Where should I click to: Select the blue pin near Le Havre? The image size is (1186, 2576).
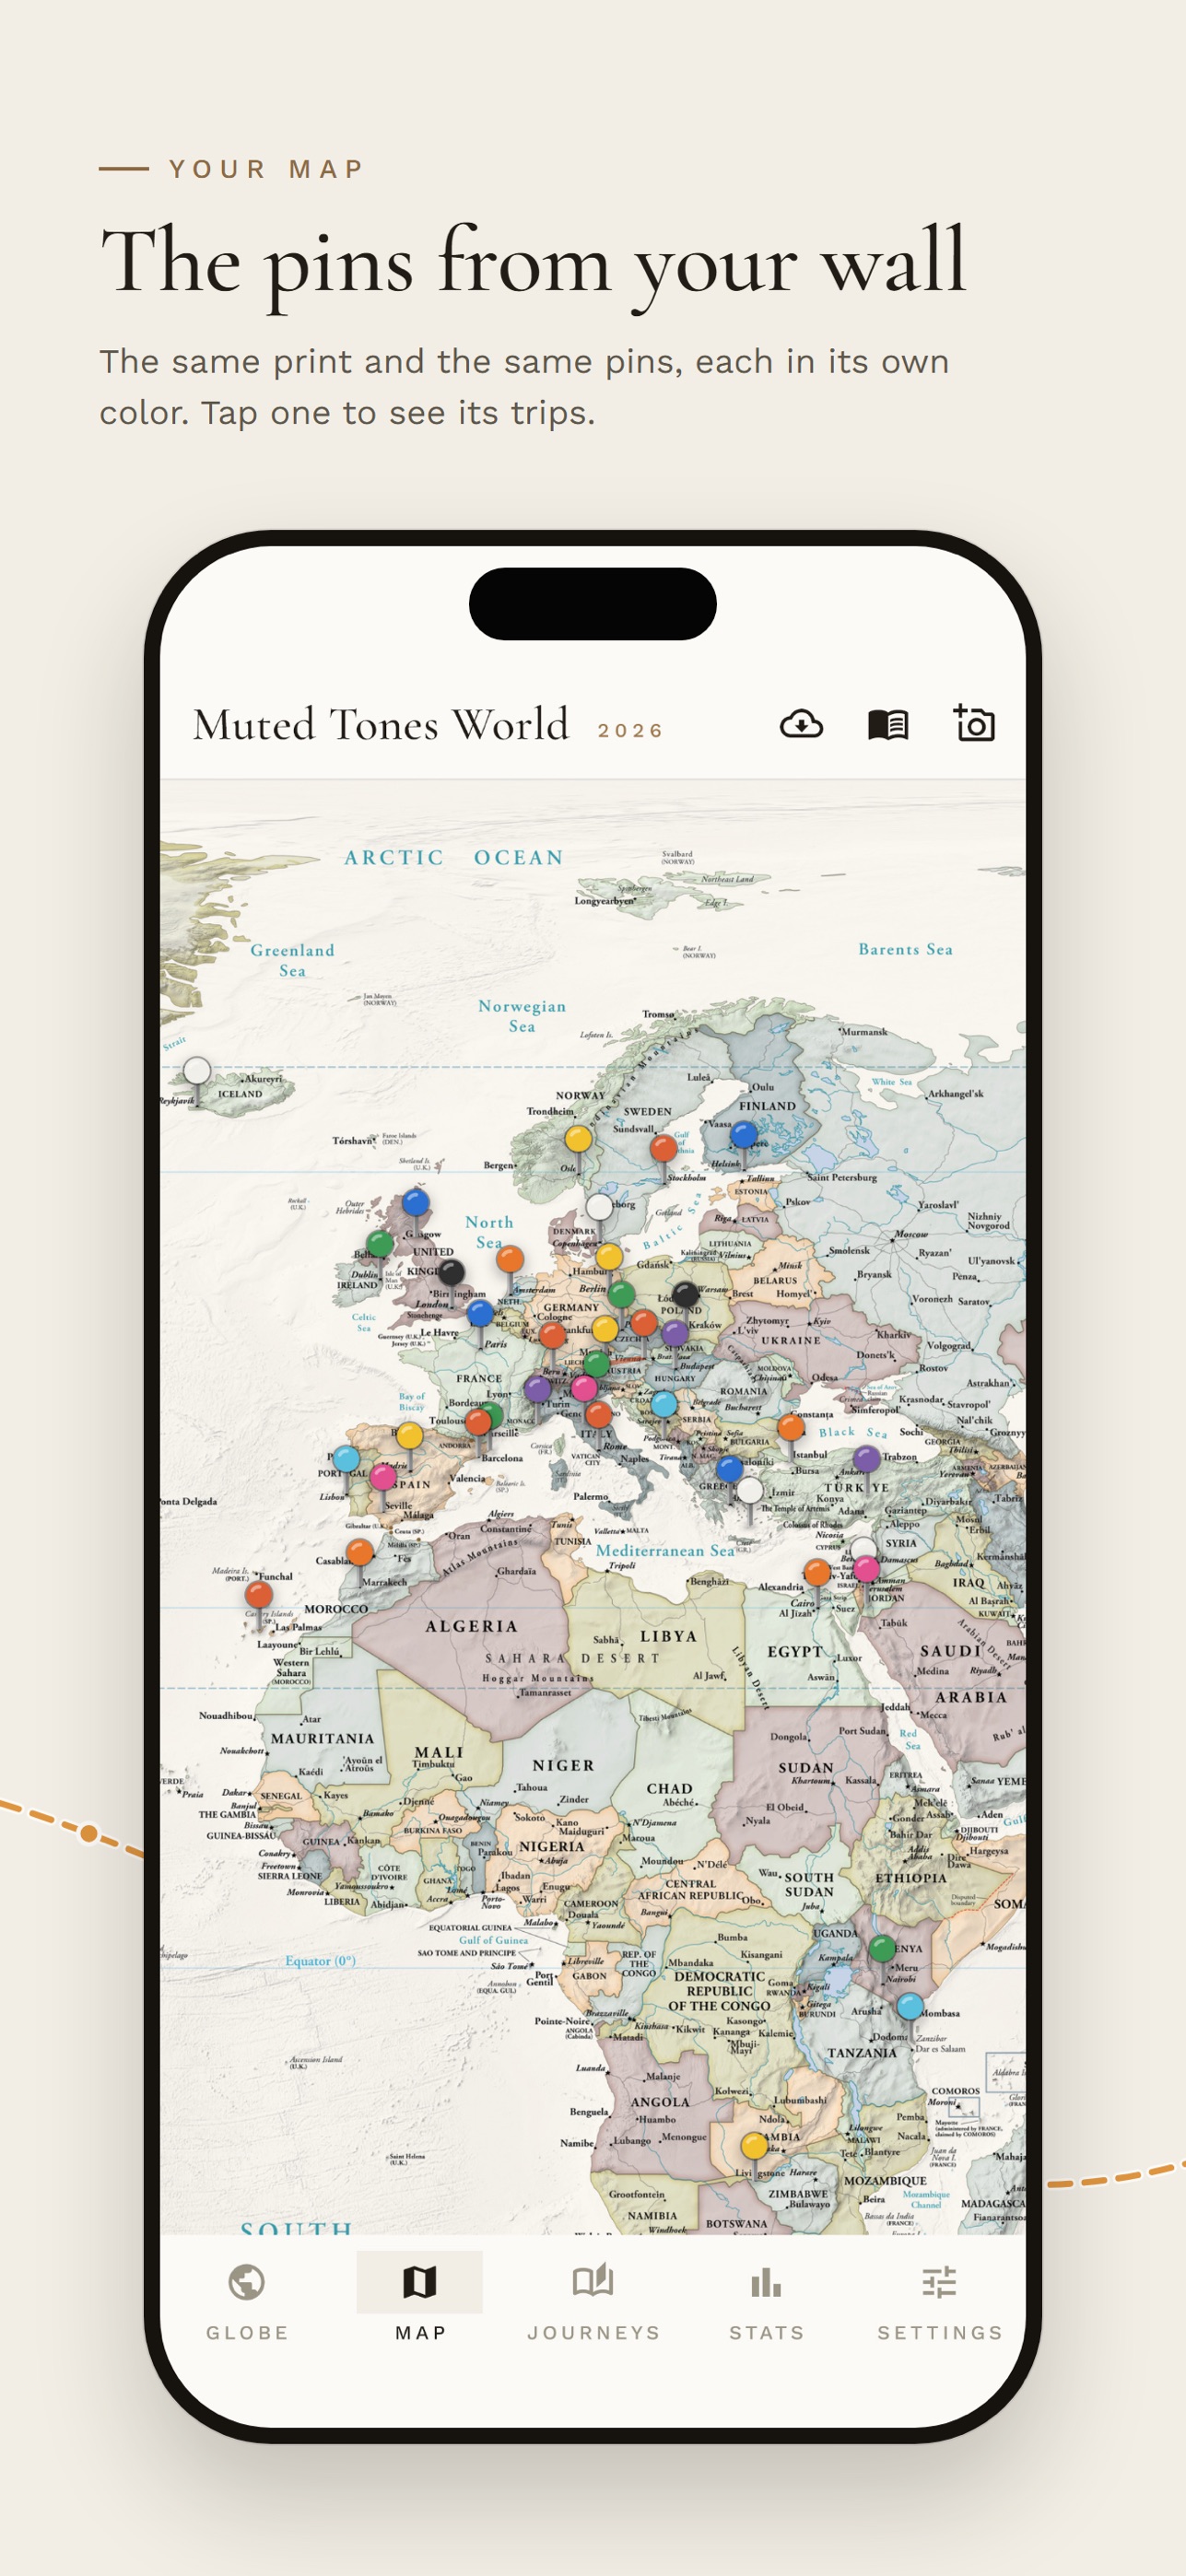click(480, 1313)
